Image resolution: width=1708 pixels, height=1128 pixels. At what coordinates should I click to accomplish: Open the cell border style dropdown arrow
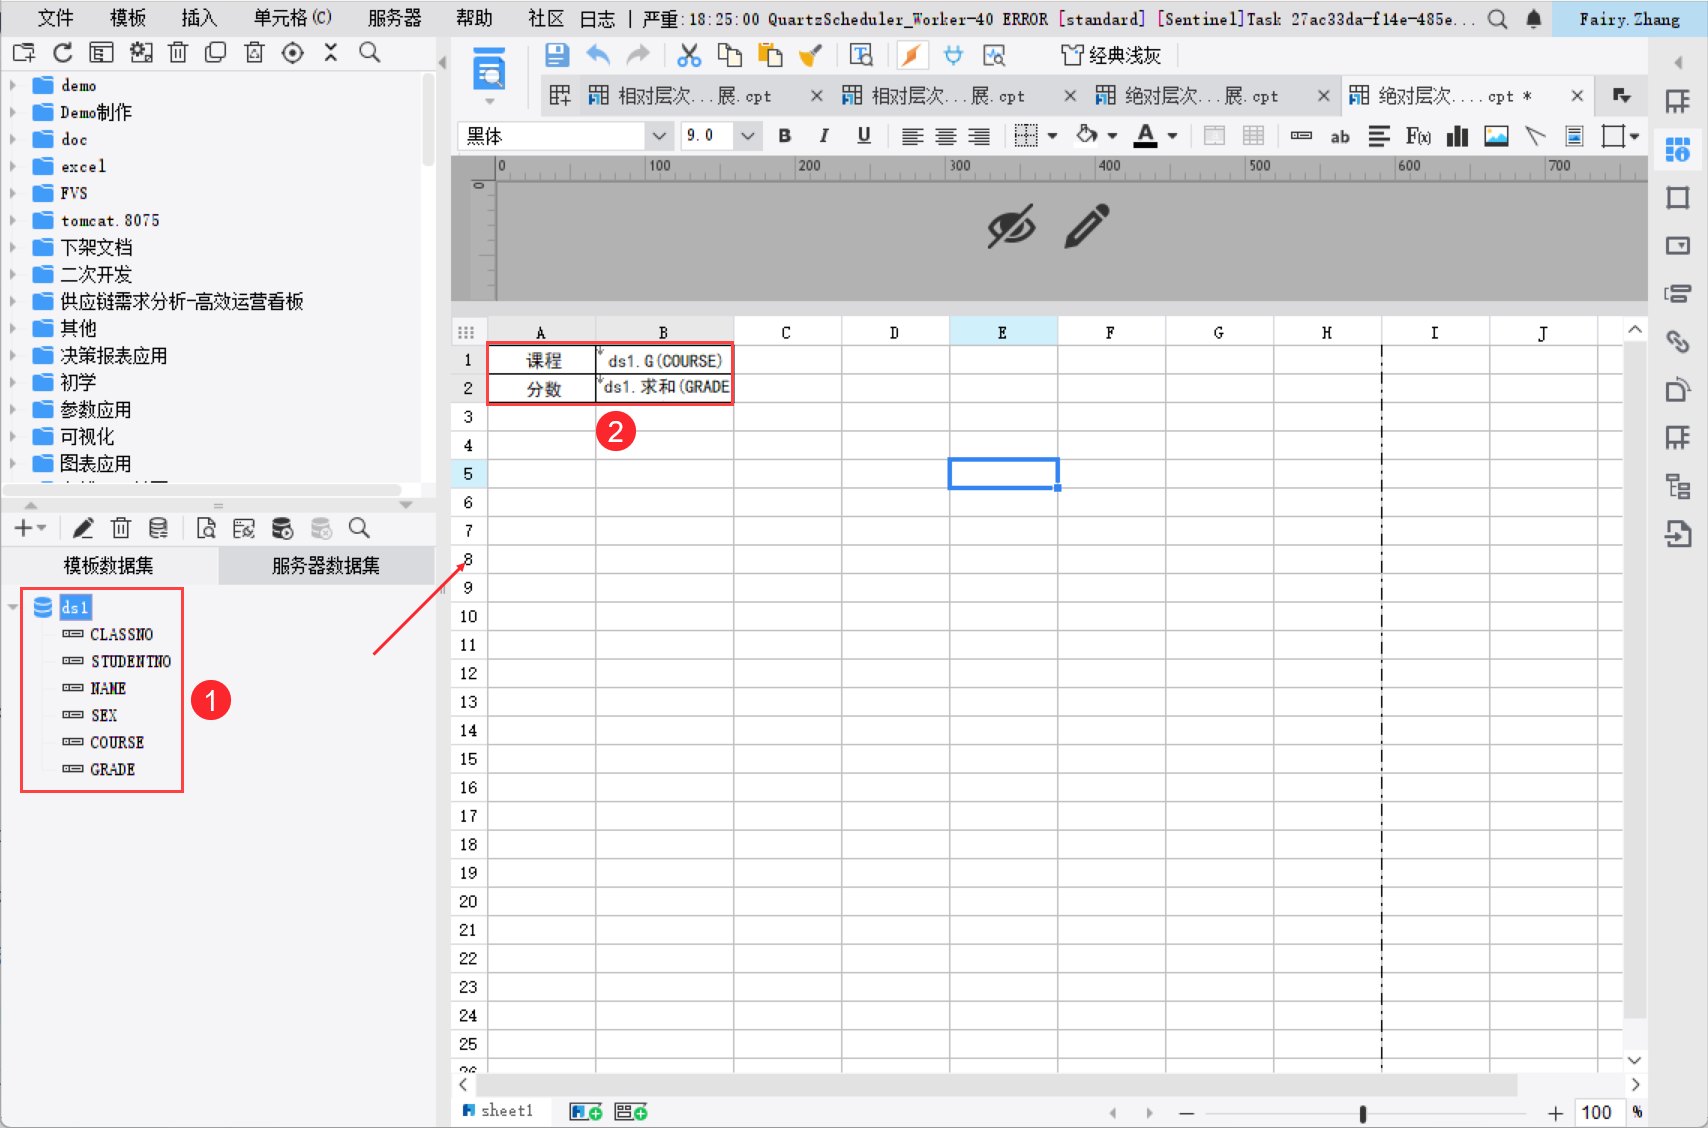click(1053, 136)
